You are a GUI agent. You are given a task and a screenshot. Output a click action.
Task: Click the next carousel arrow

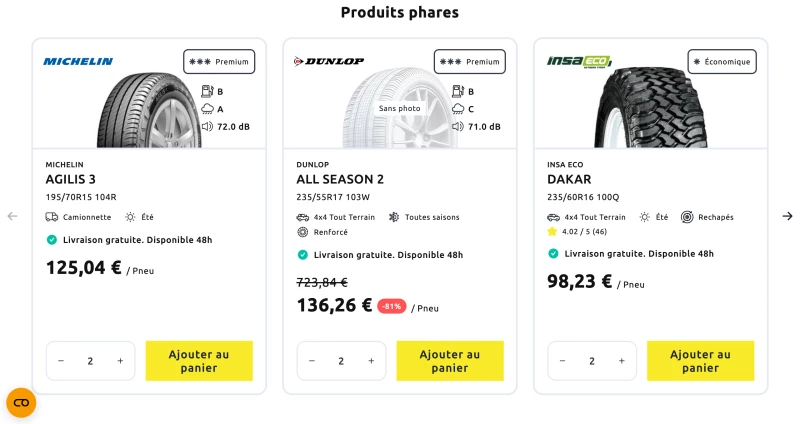coord(787,216)
